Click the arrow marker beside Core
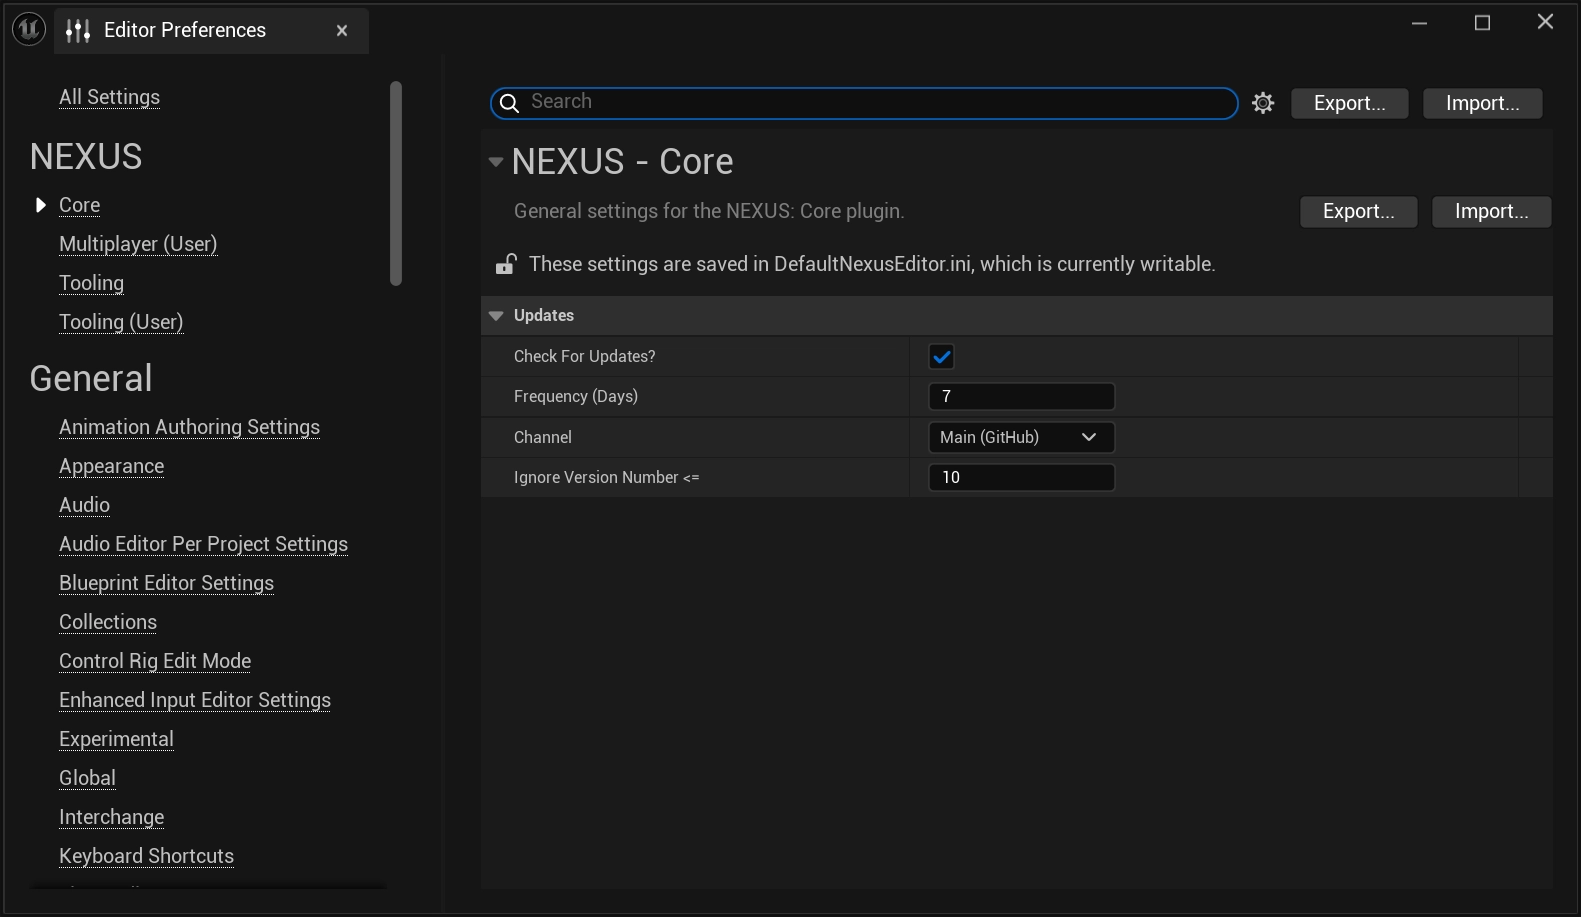This screenshot has width=1581, height=917. (x=41, y=205)
